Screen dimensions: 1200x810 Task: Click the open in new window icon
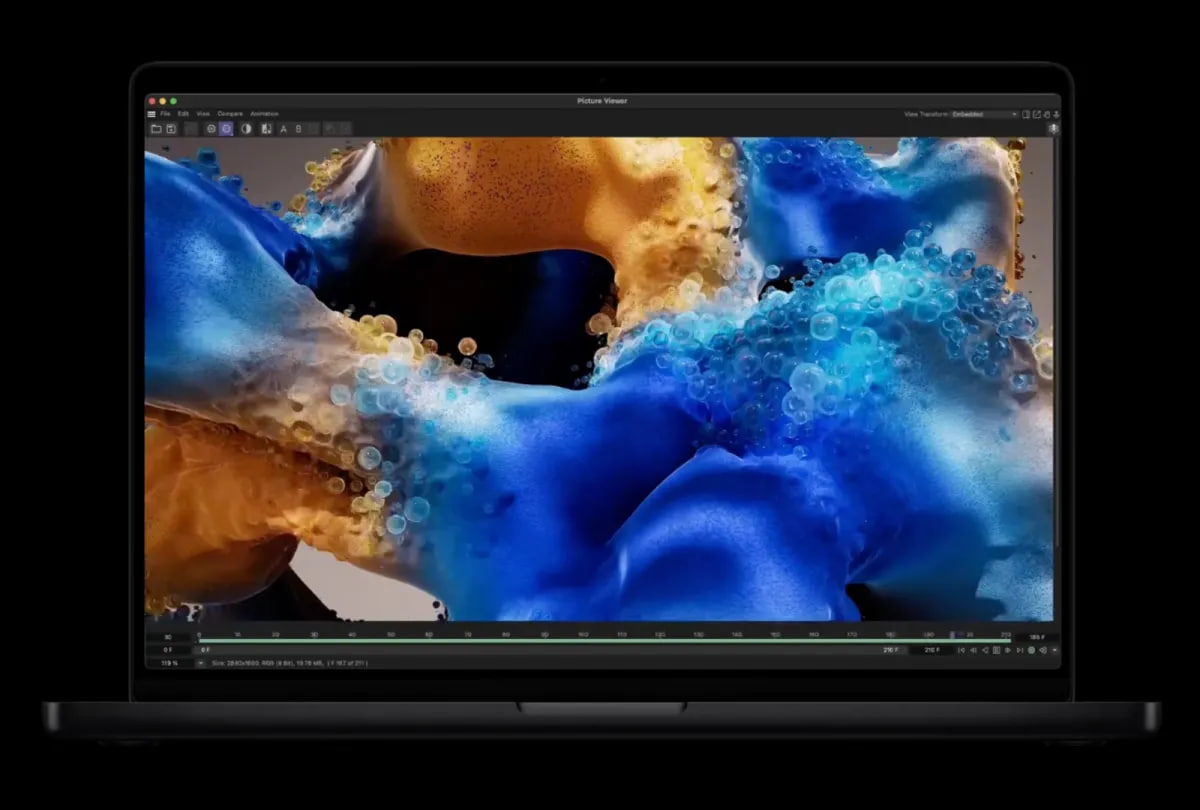point(1037,114)
